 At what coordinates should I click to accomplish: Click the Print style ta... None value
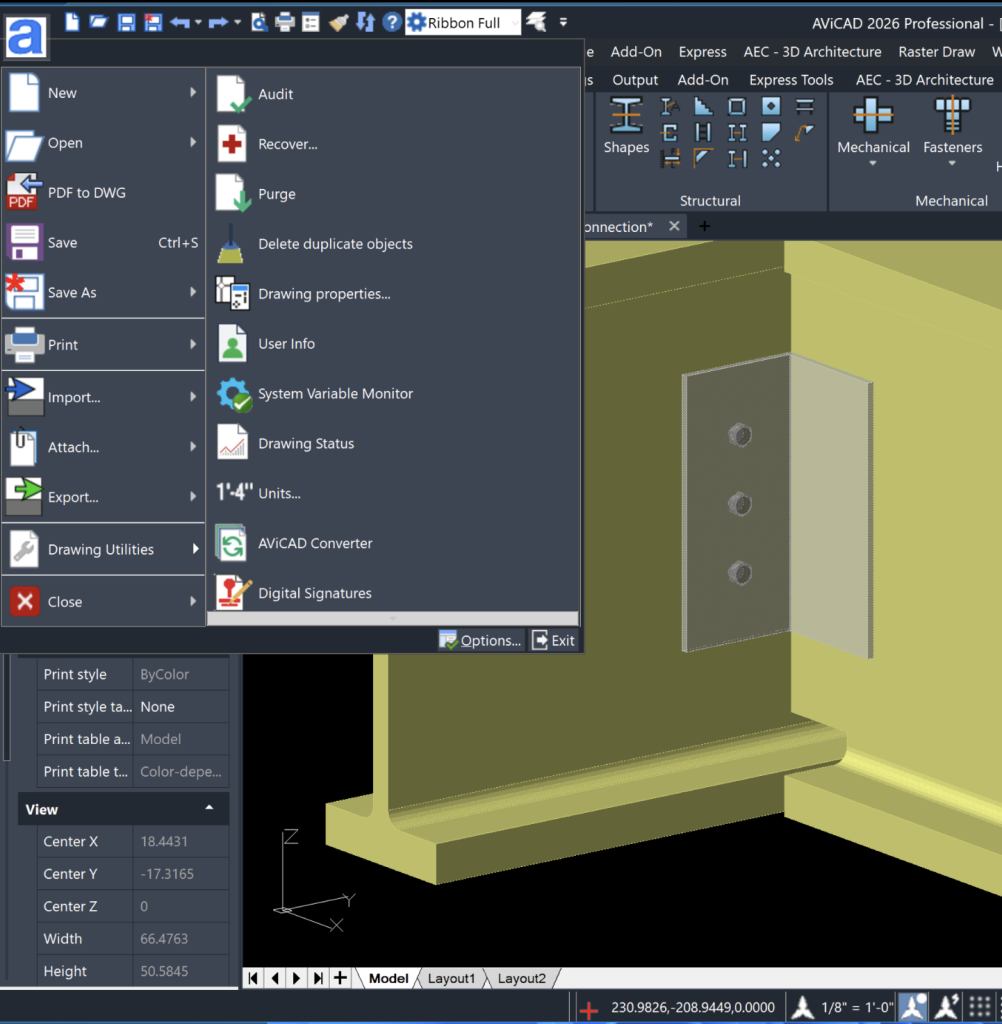point(180,707)
